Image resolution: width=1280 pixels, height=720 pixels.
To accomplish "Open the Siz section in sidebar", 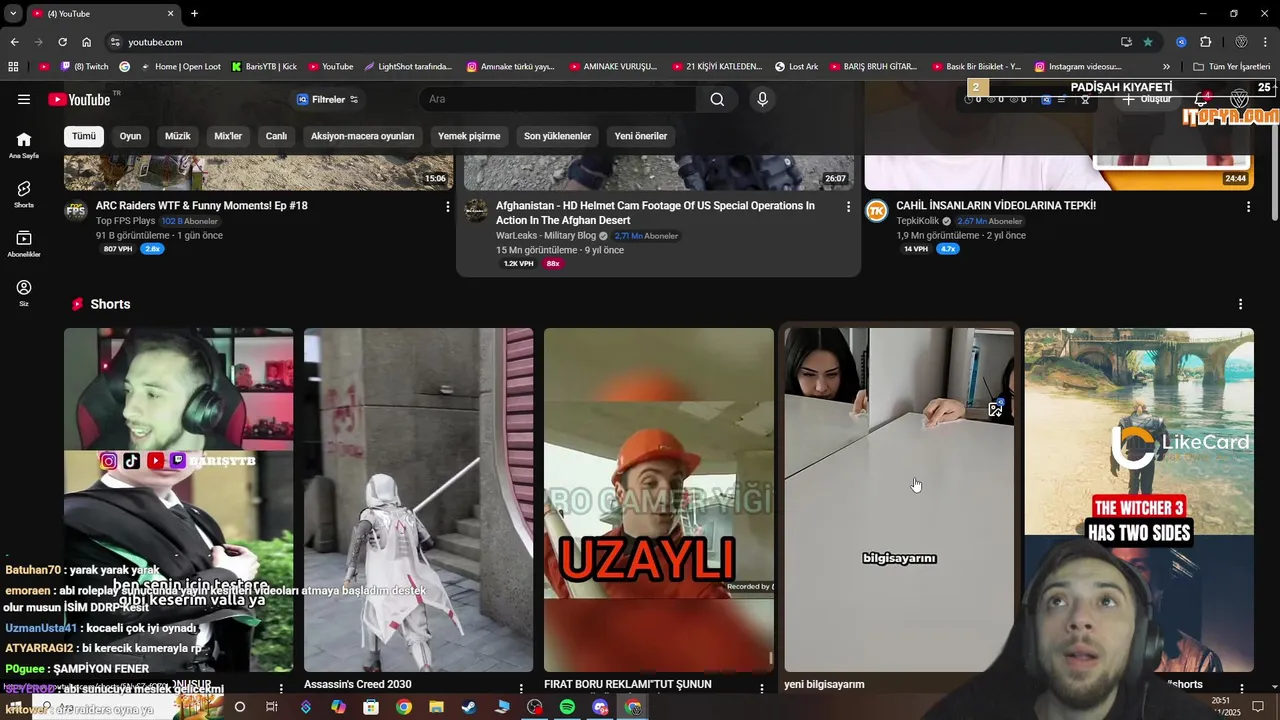I will (x=24, y=293).
